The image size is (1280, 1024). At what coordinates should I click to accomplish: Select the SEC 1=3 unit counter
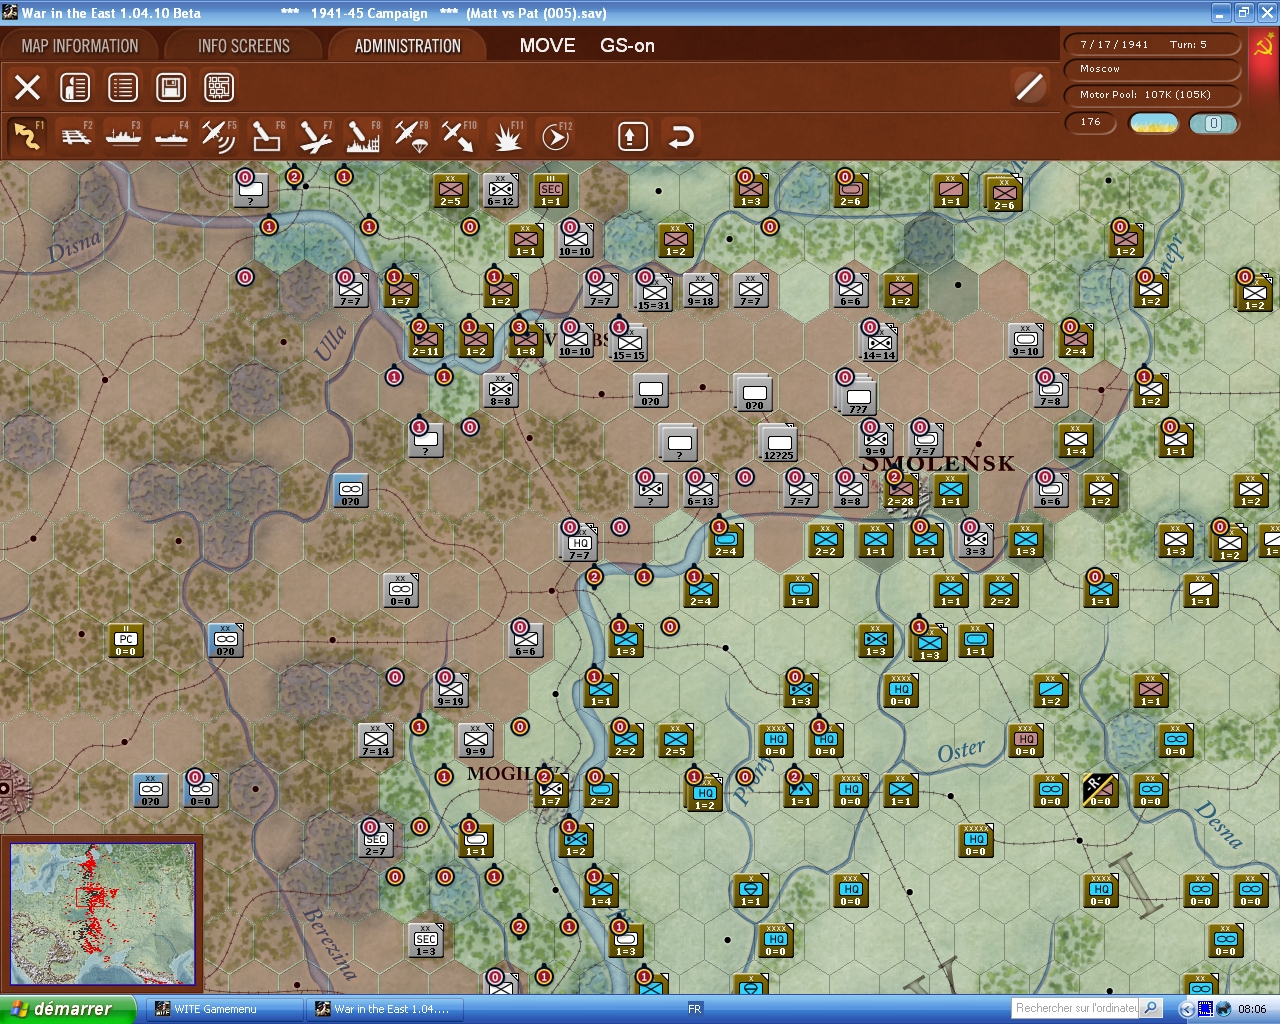[x=426, y=941]
